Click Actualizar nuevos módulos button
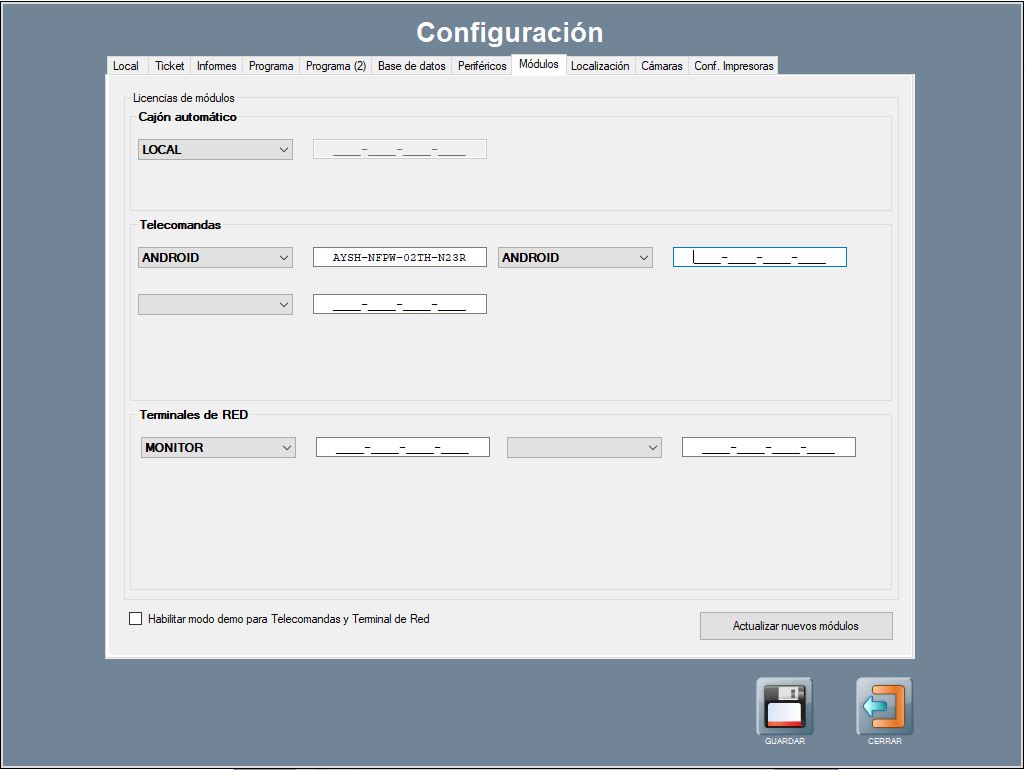Screen dimensions: 1025x770 click(x=795, y=626)
